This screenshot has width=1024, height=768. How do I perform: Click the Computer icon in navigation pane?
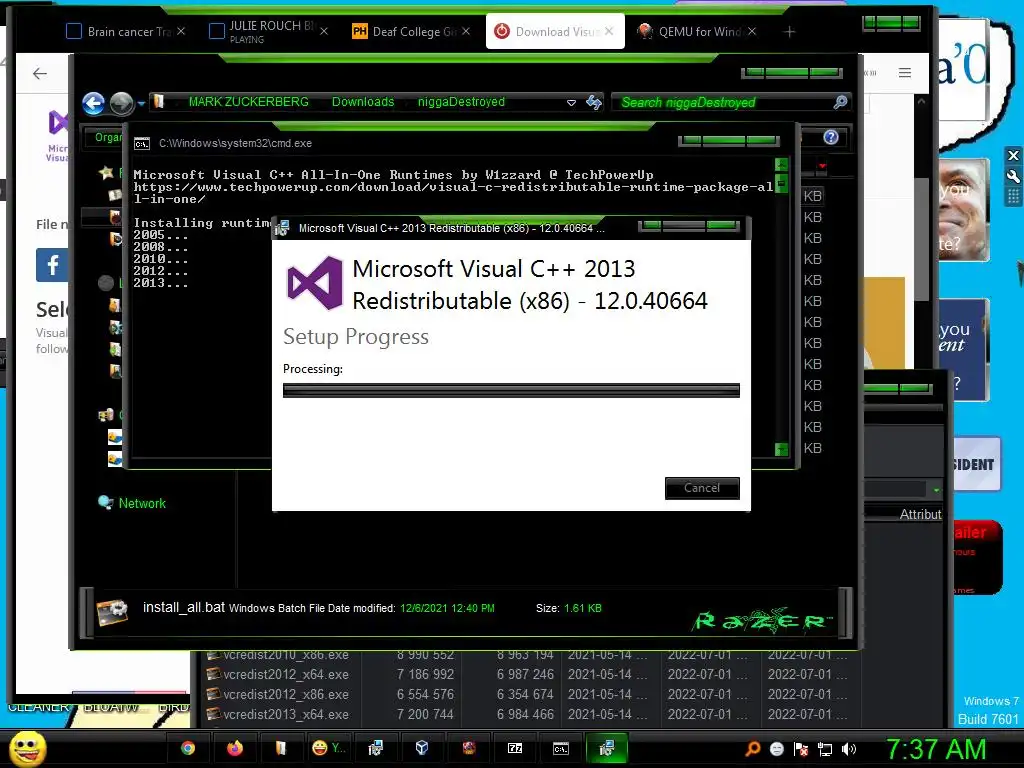(106, 414)
